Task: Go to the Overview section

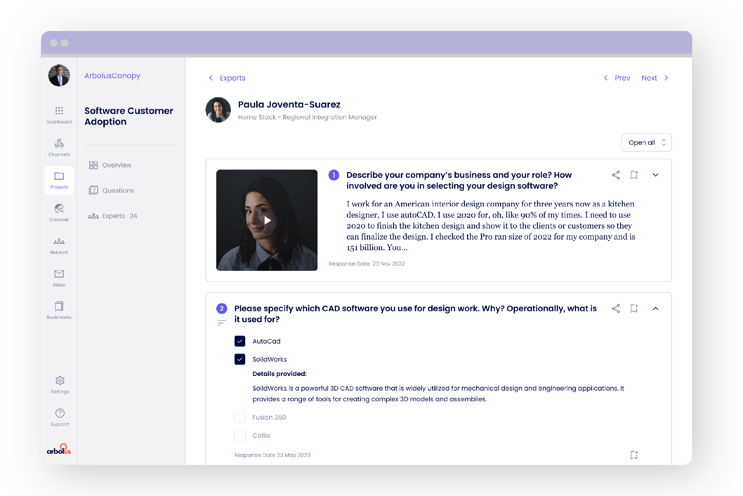Action: click(110, 165)
